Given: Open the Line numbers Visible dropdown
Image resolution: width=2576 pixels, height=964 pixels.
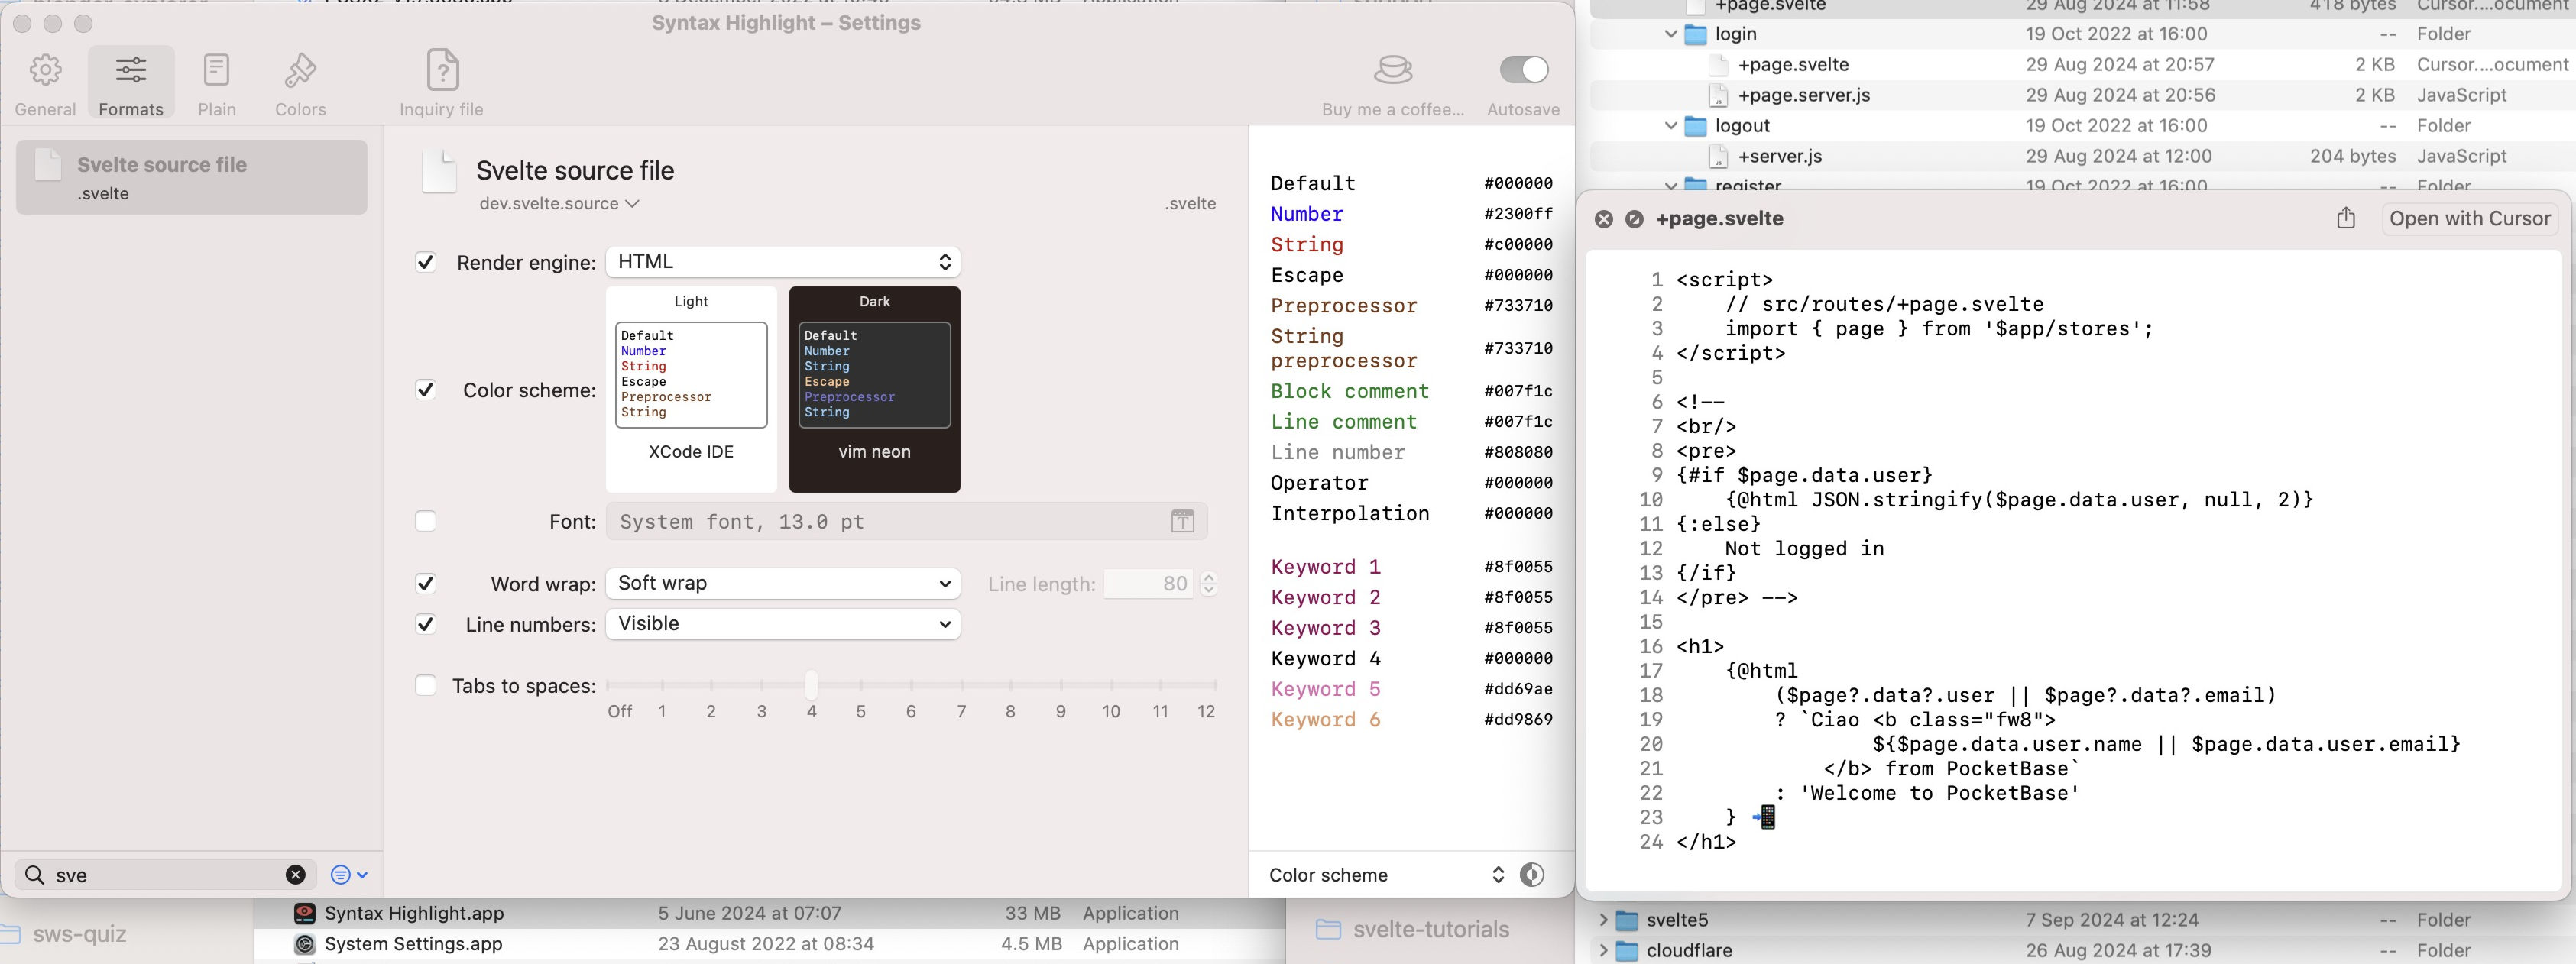Looking at the screenshot, I should click(x=783, y=624).
